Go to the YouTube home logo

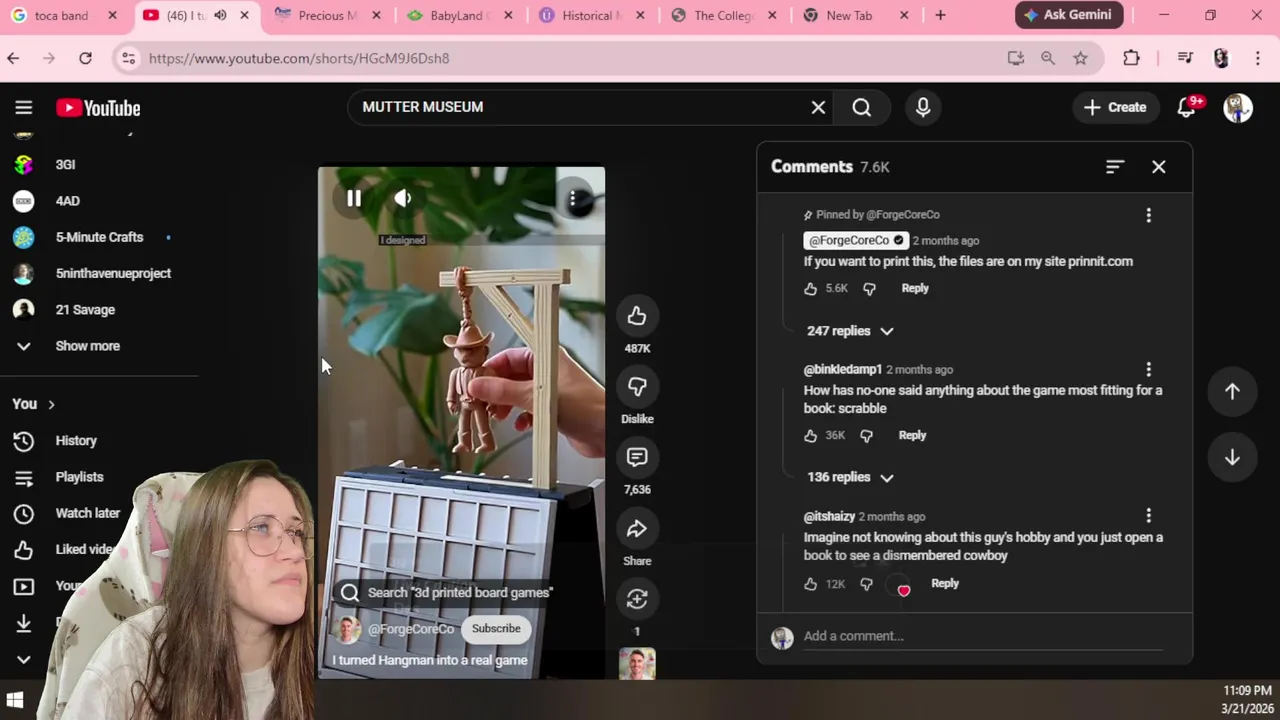click(98, 108)
